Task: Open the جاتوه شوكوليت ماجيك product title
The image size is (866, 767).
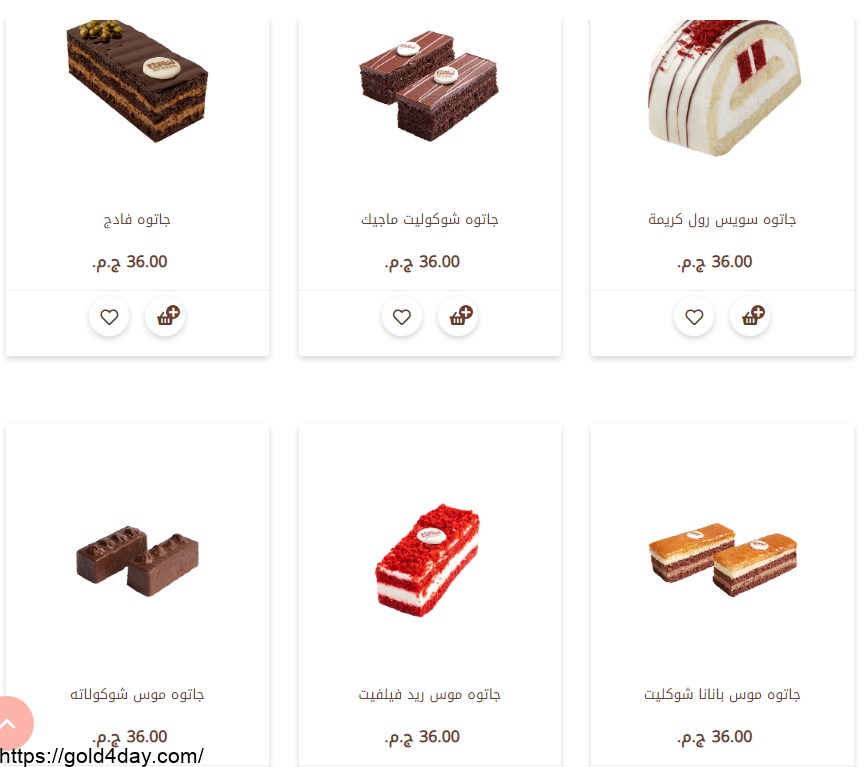Action: pyautogui.click(x=430, y=219)
